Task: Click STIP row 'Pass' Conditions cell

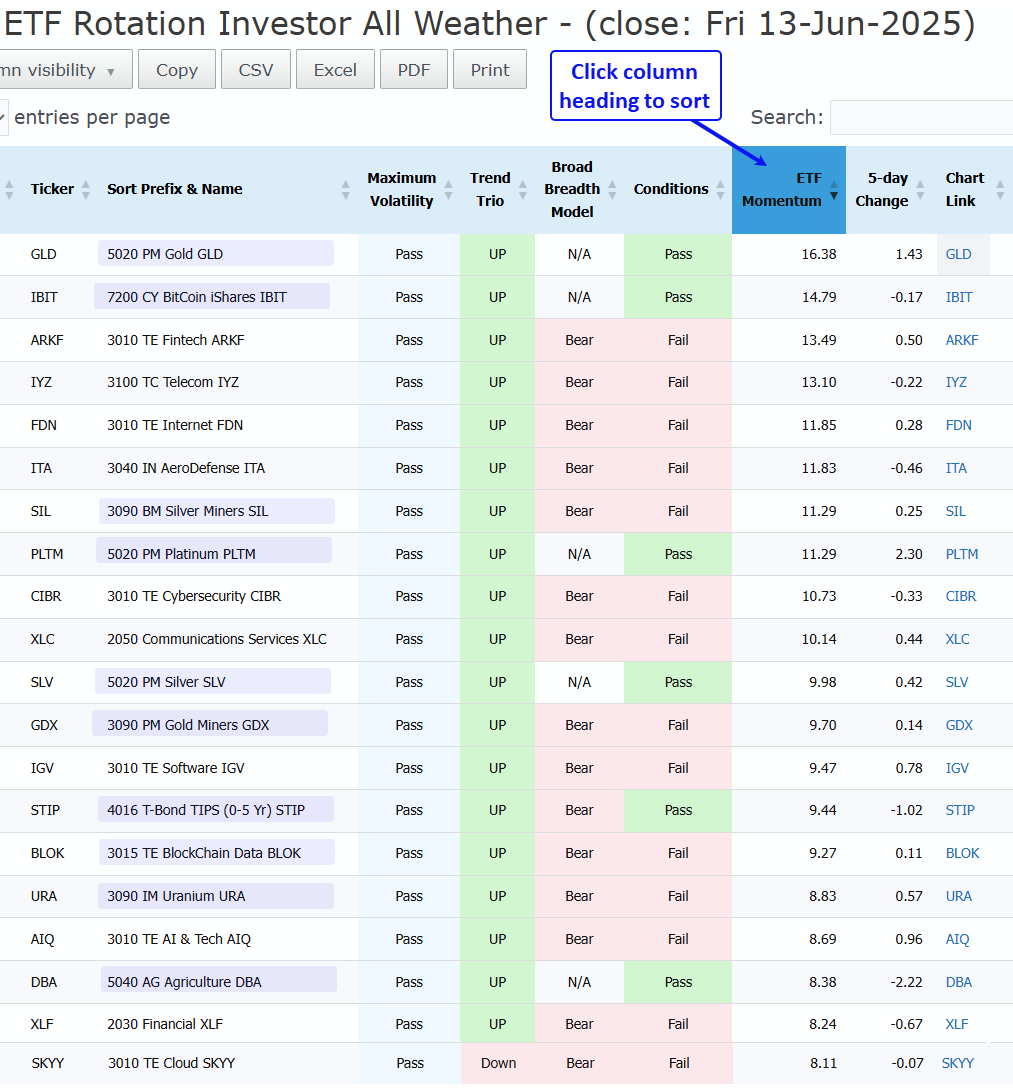Action: [x=678, y=811]
